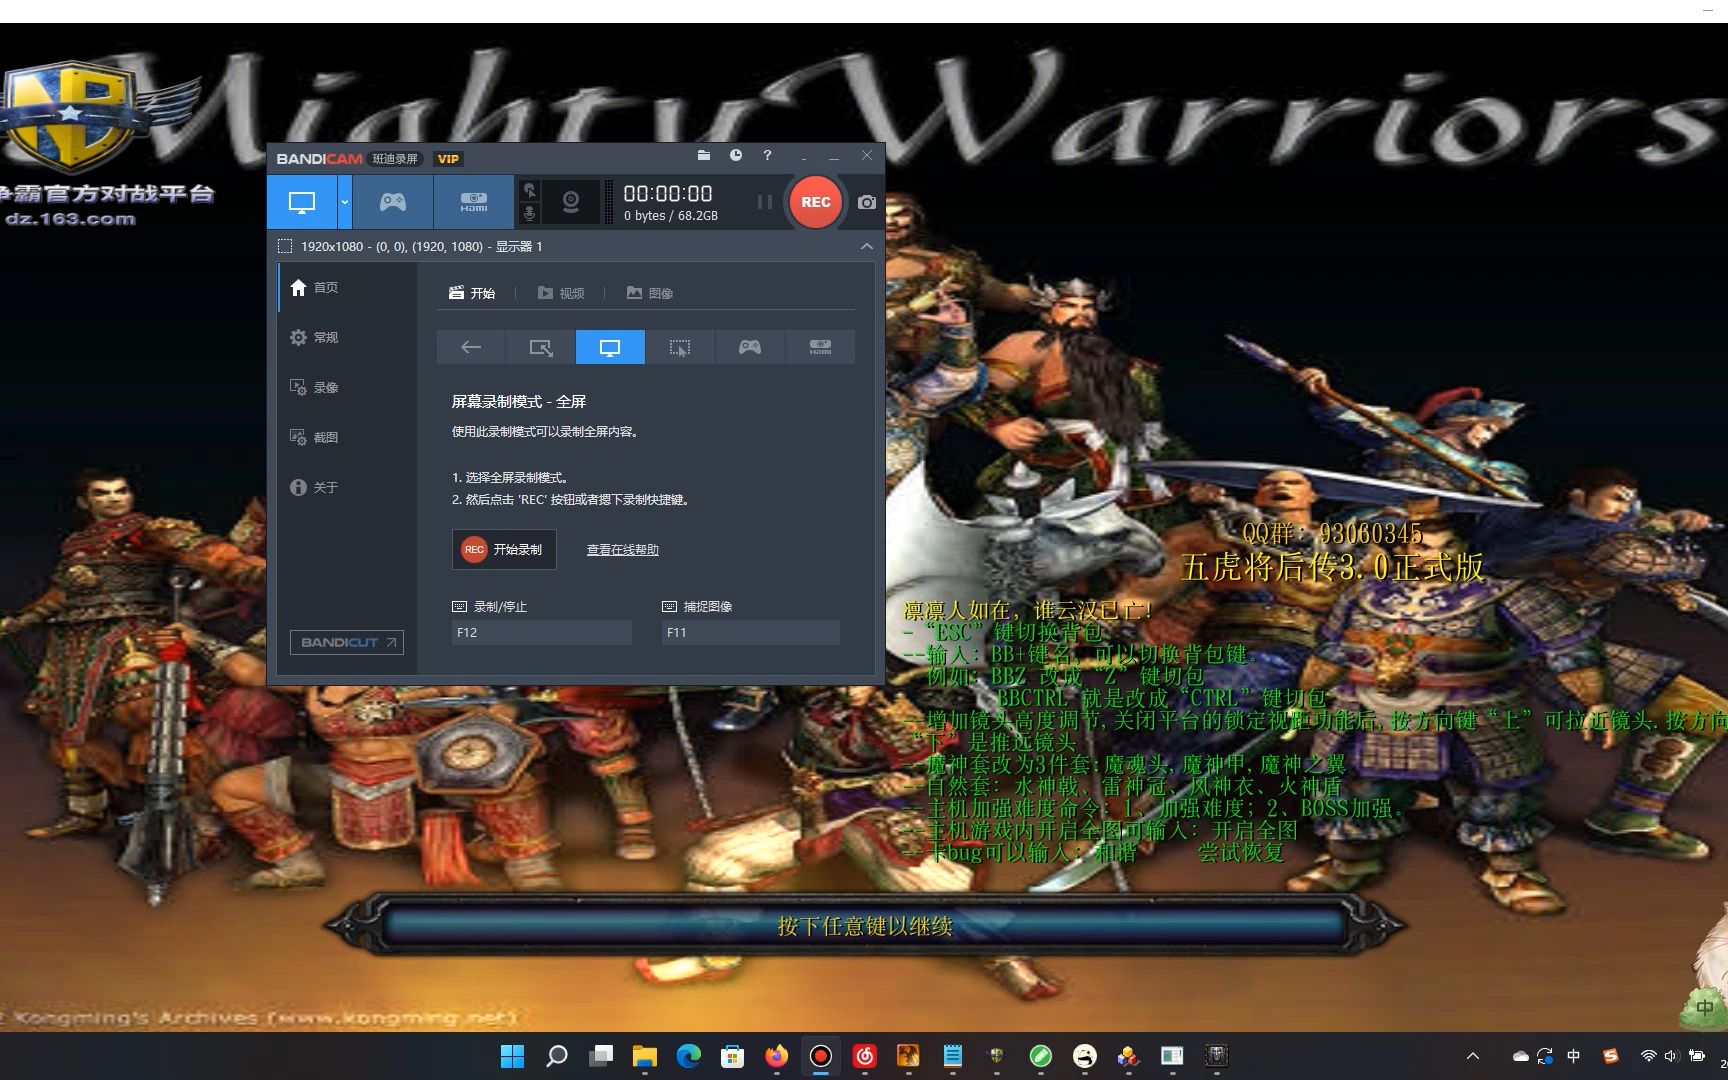Open Microsoft Store from taskbar

click(733, 1056)
